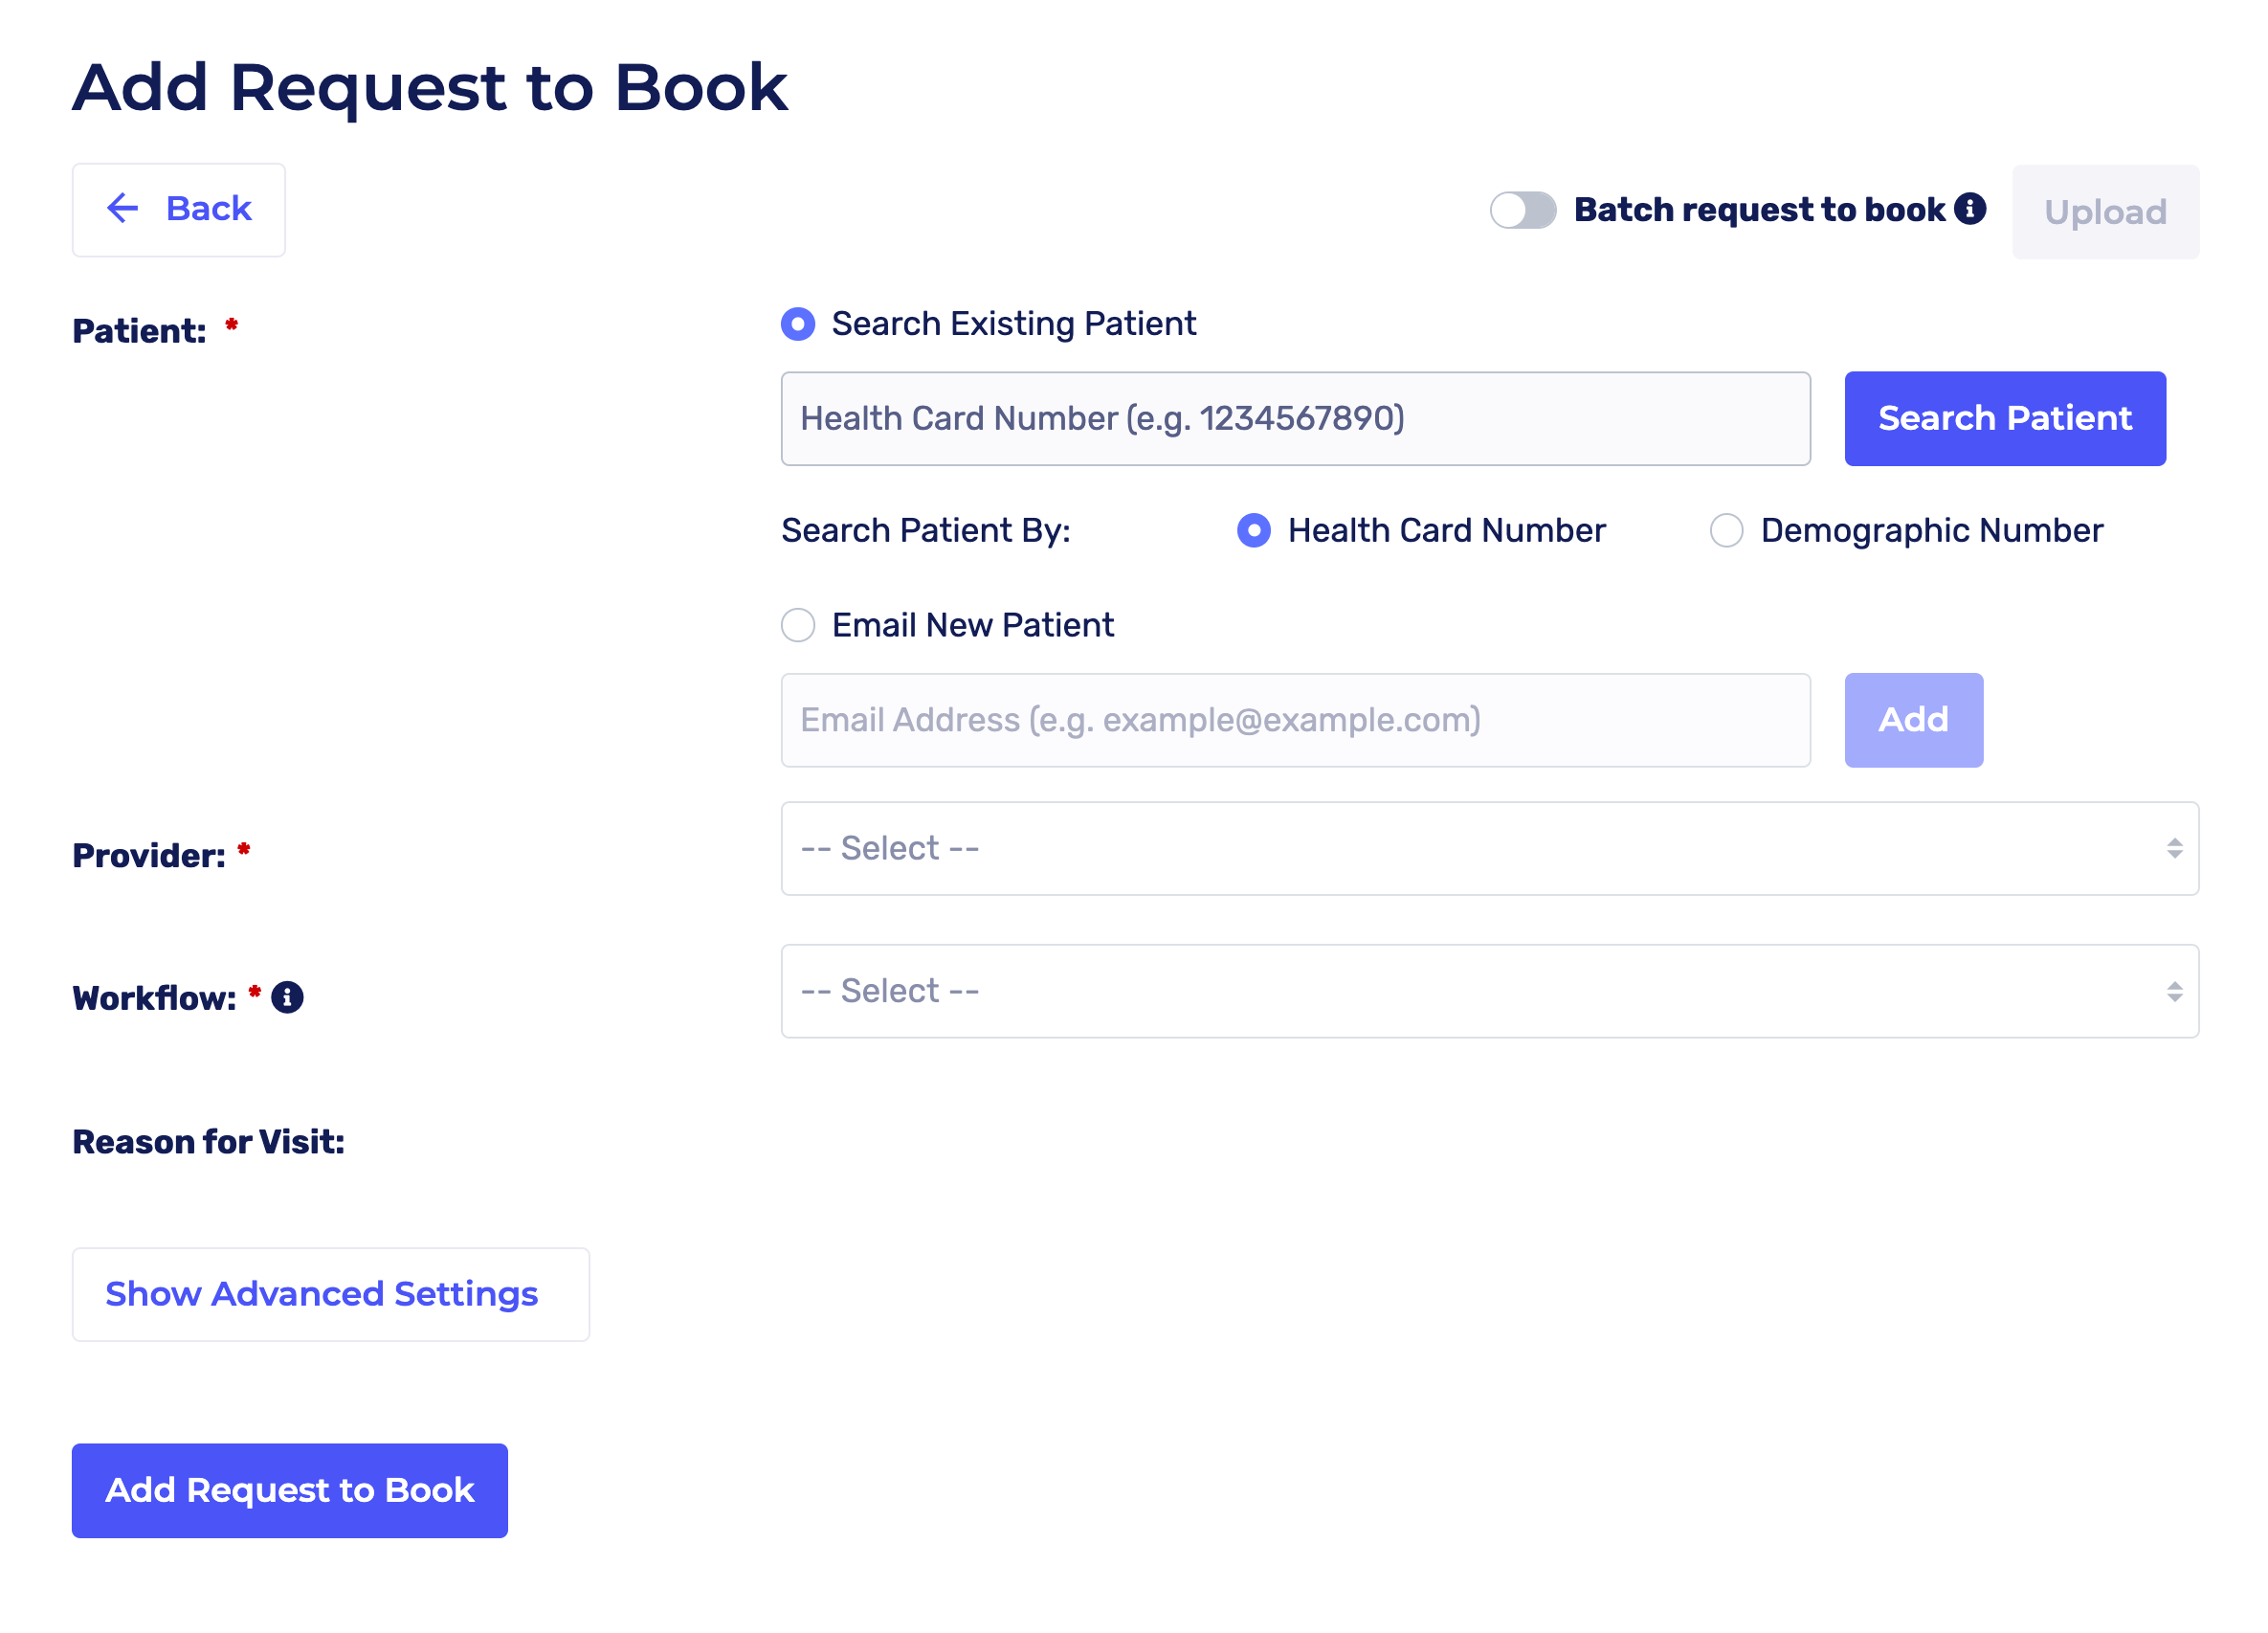This screenshot has width=2268, height=1633.
Task: Click the back arrow icon
Action: tap(122, 209)
